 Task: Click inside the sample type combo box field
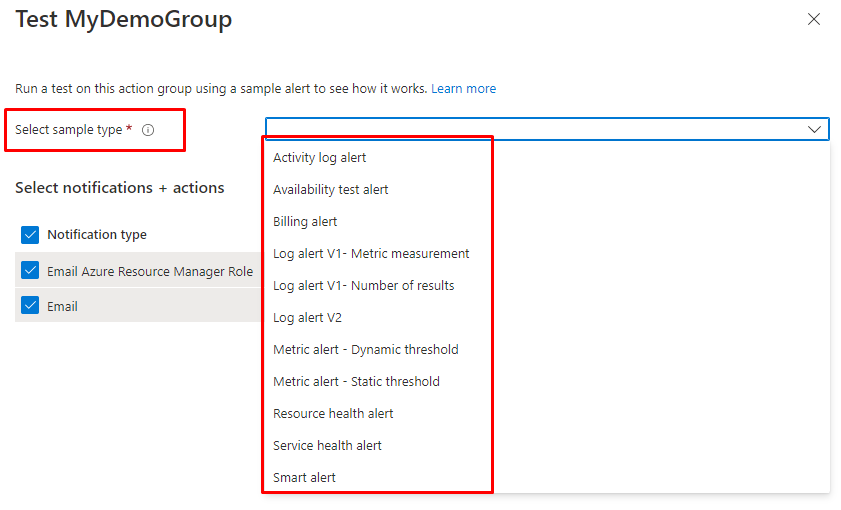[530, 129]
